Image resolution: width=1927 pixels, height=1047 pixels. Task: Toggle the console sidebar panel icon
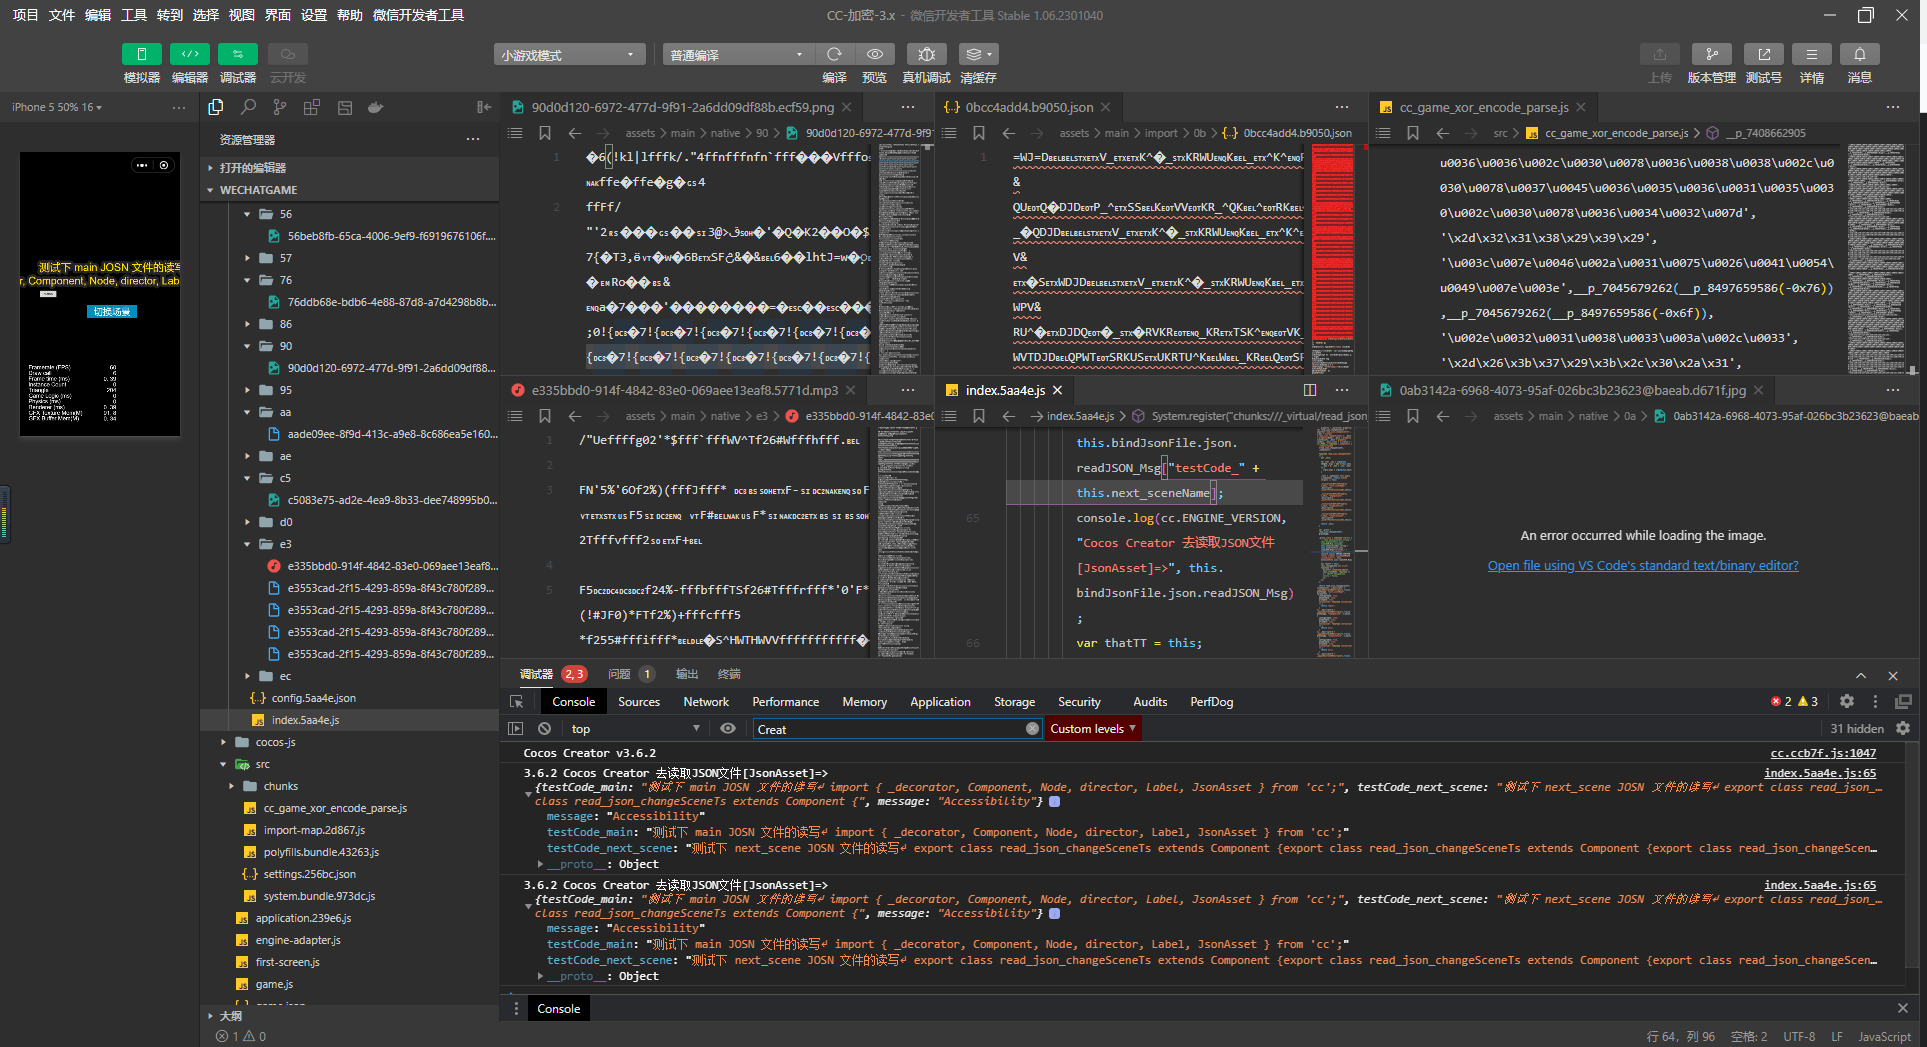coord(516,729)
